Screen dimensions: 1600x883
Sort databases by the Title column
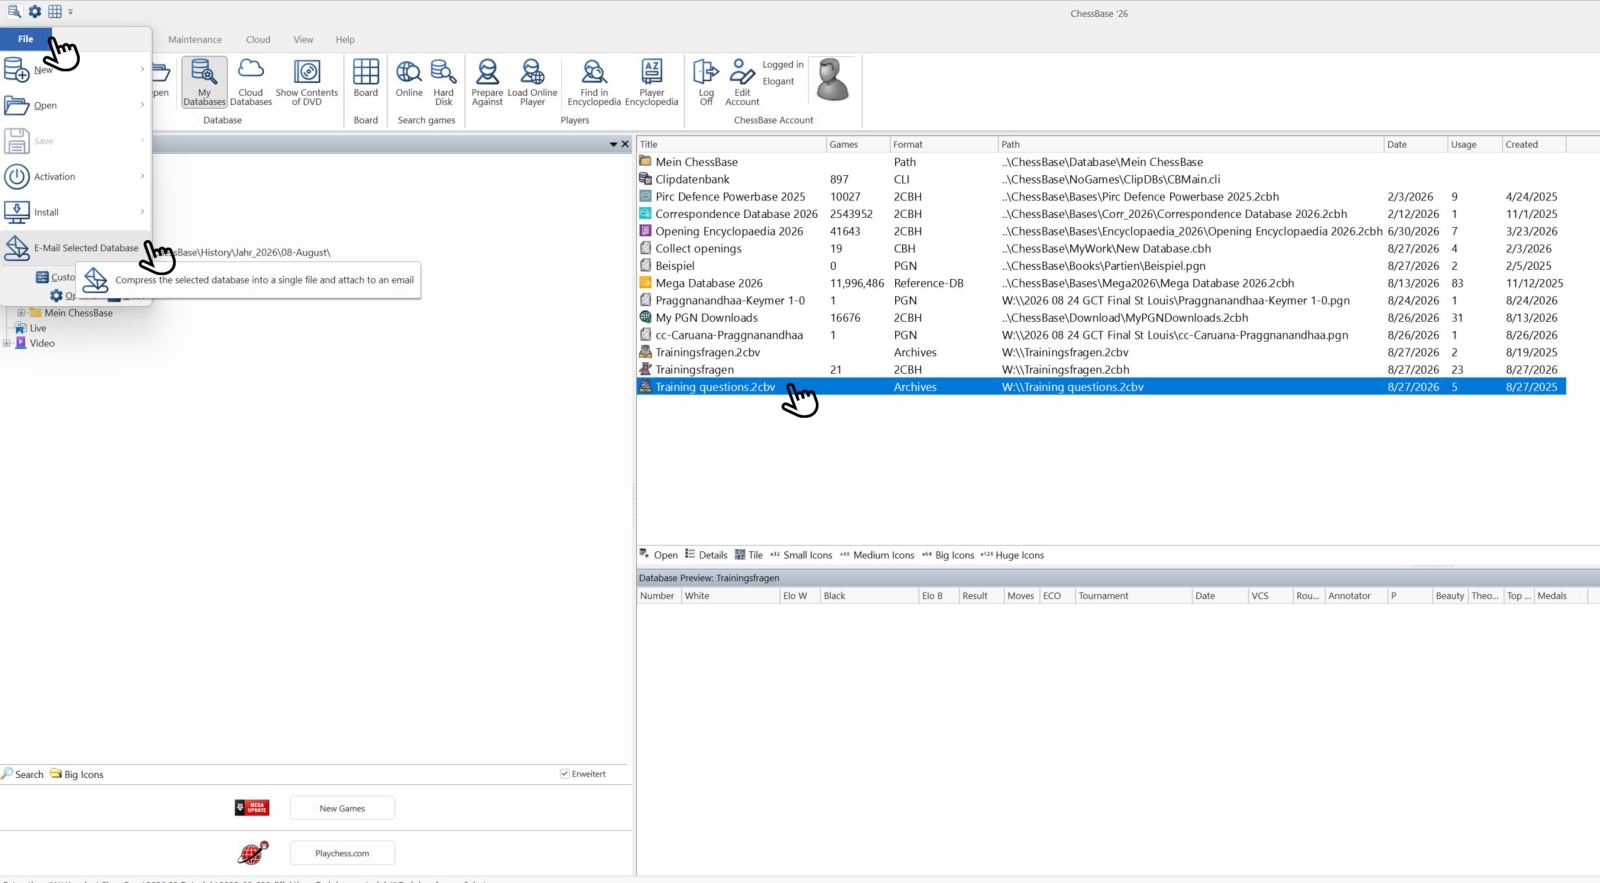[x=731, y=145]
